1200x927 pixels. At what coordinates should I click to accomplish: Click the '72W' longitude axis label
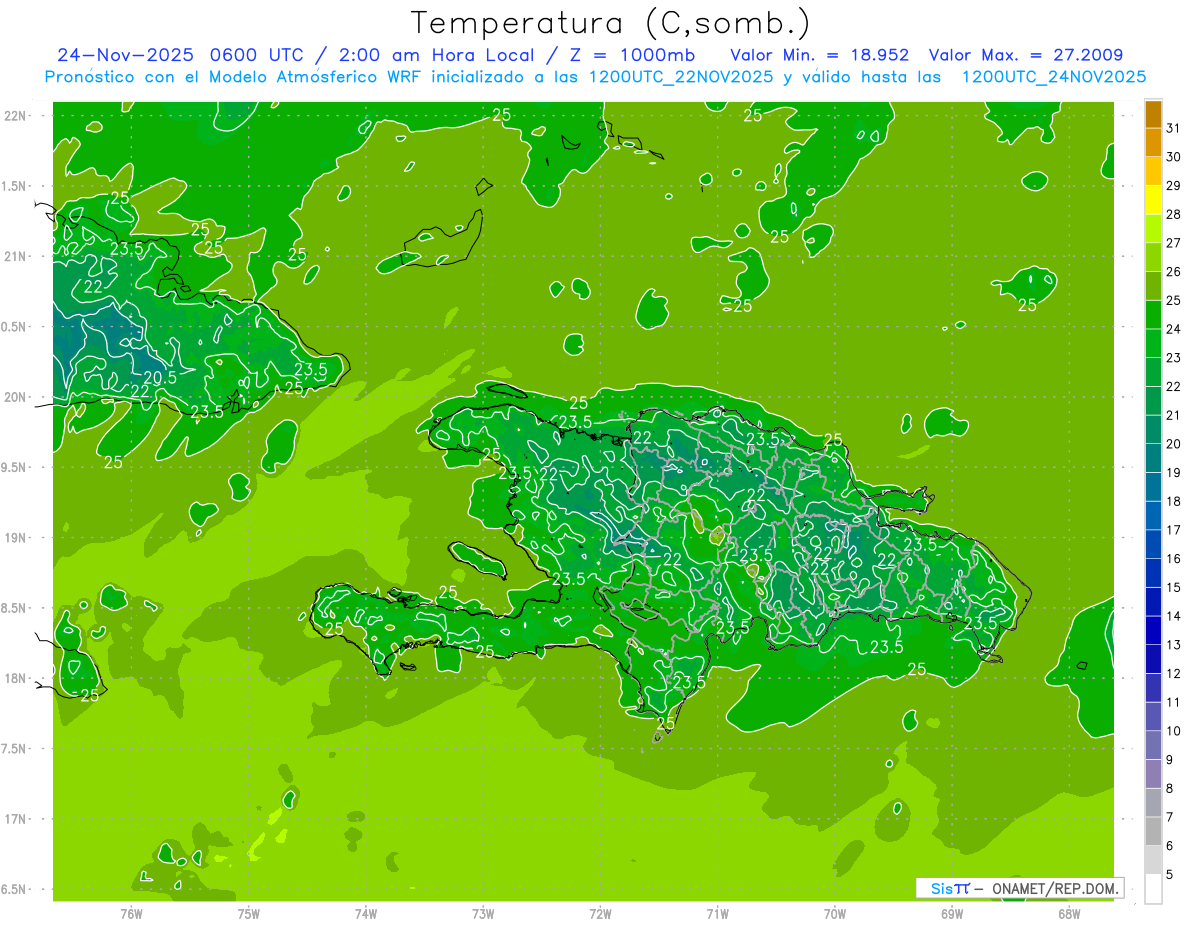600,914
